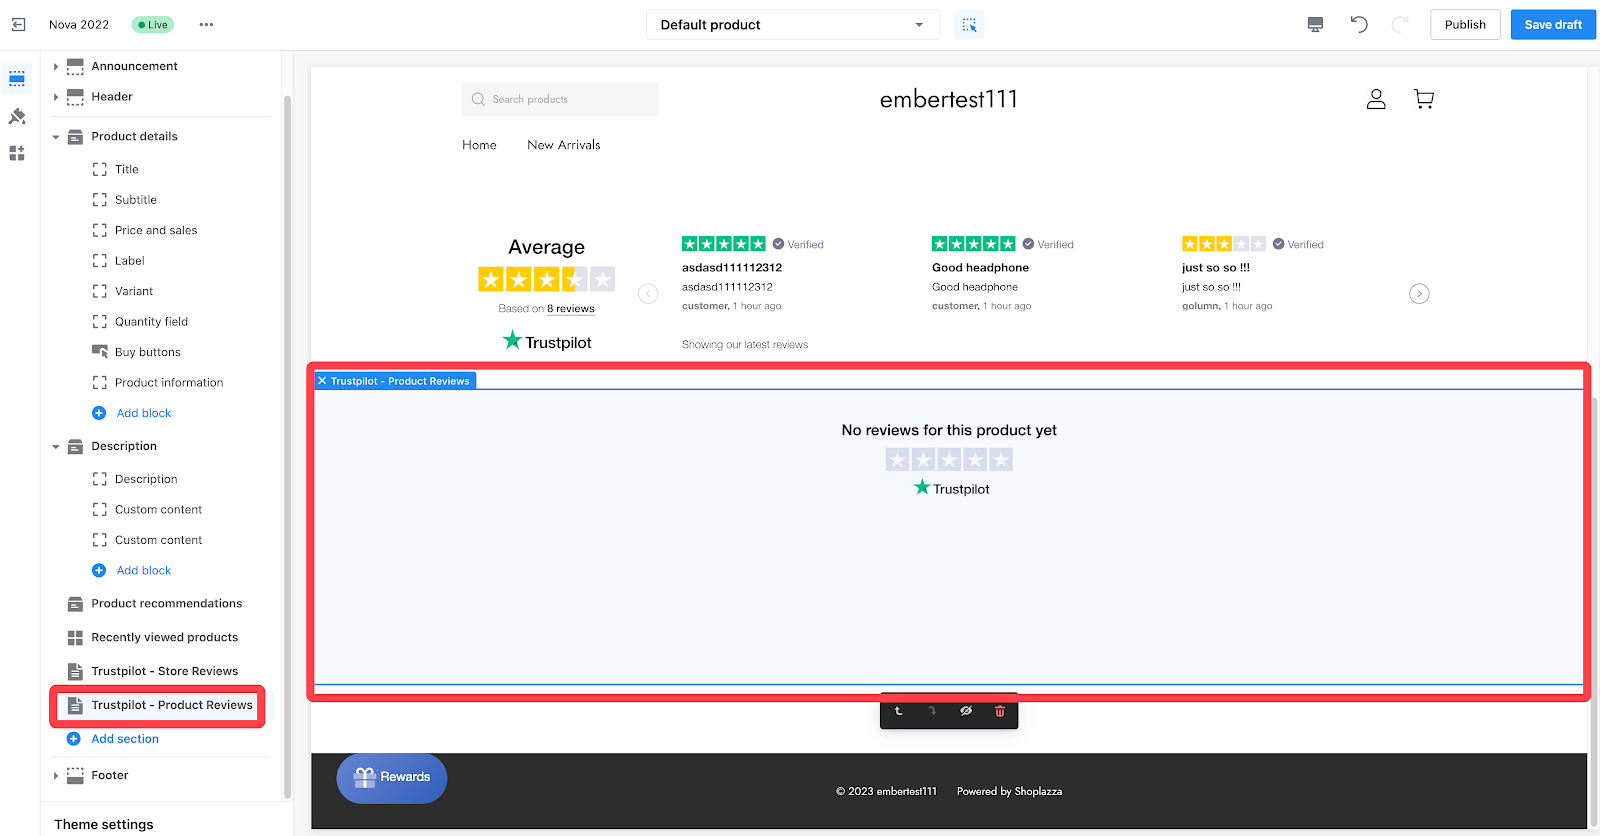This screenshot has width=1600, height=836.
Task: Open the Rewards button
Action: (x=392, y=778)
